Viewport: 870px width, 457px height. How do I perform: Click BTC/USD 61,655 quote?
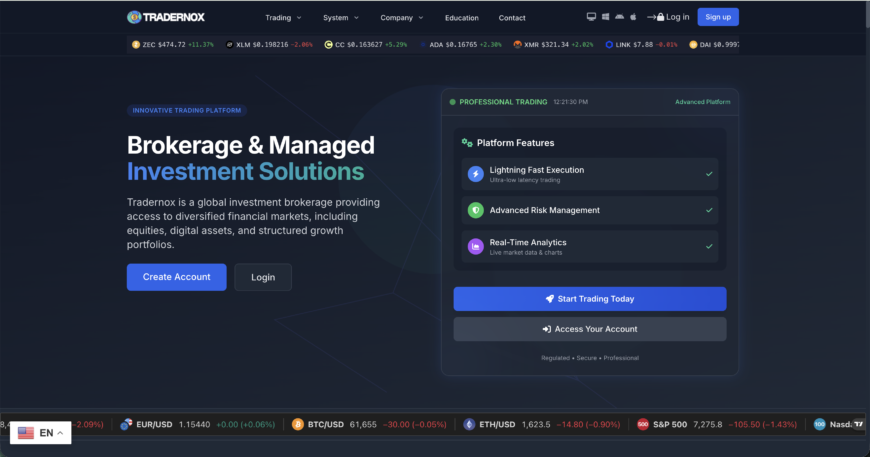coord(369,424)
